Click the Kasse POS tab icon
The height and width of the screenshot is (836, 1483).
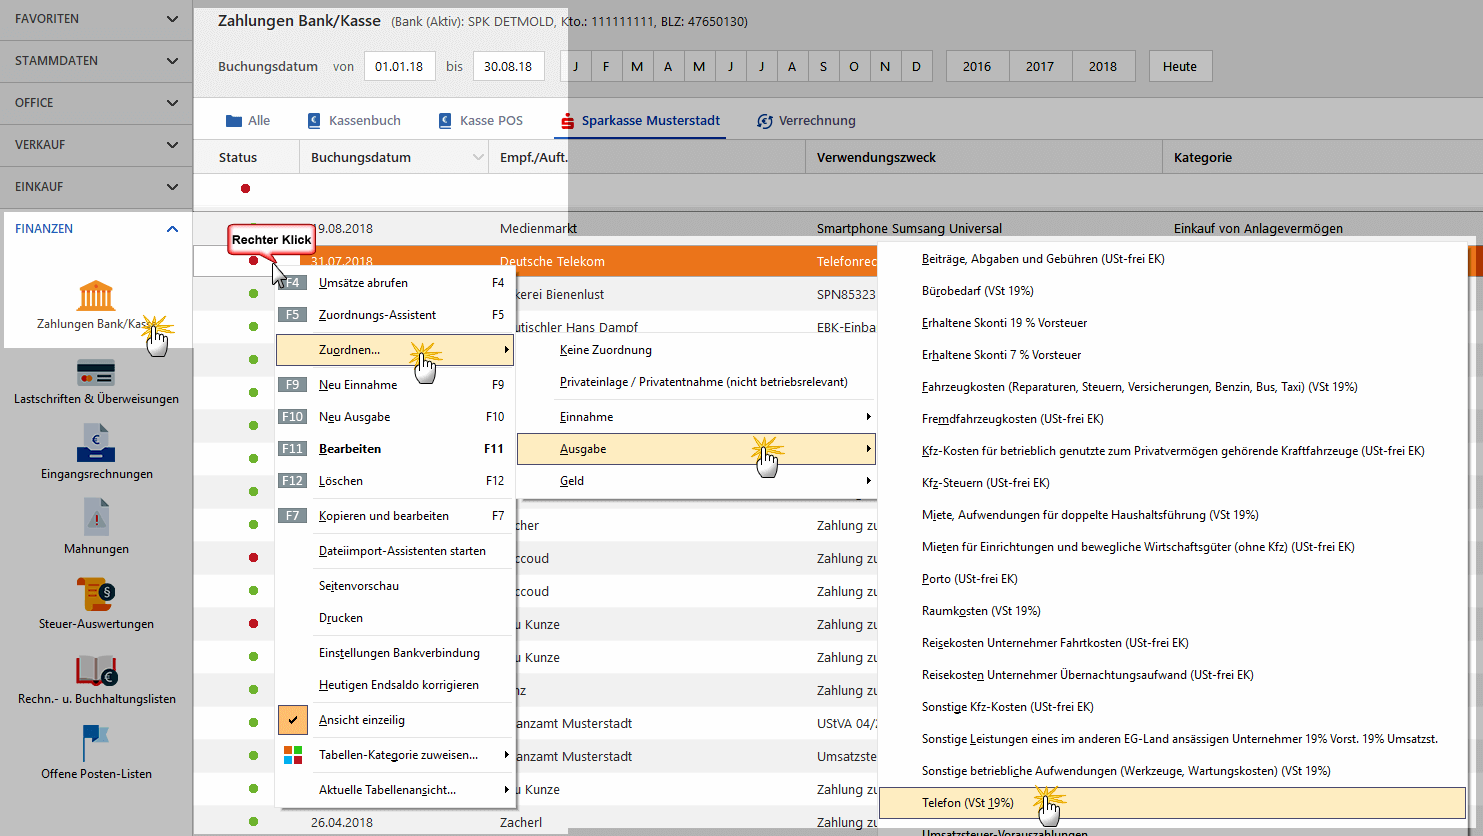pos(444,121)
